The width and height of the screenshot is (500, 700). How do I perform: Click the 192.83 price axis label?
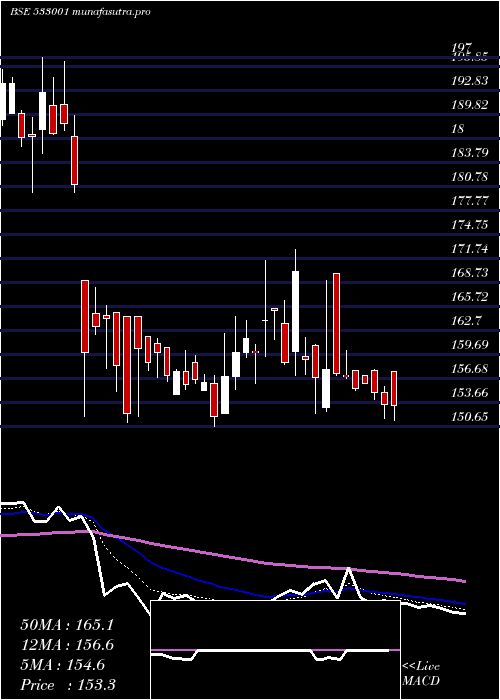coord(470,81)
